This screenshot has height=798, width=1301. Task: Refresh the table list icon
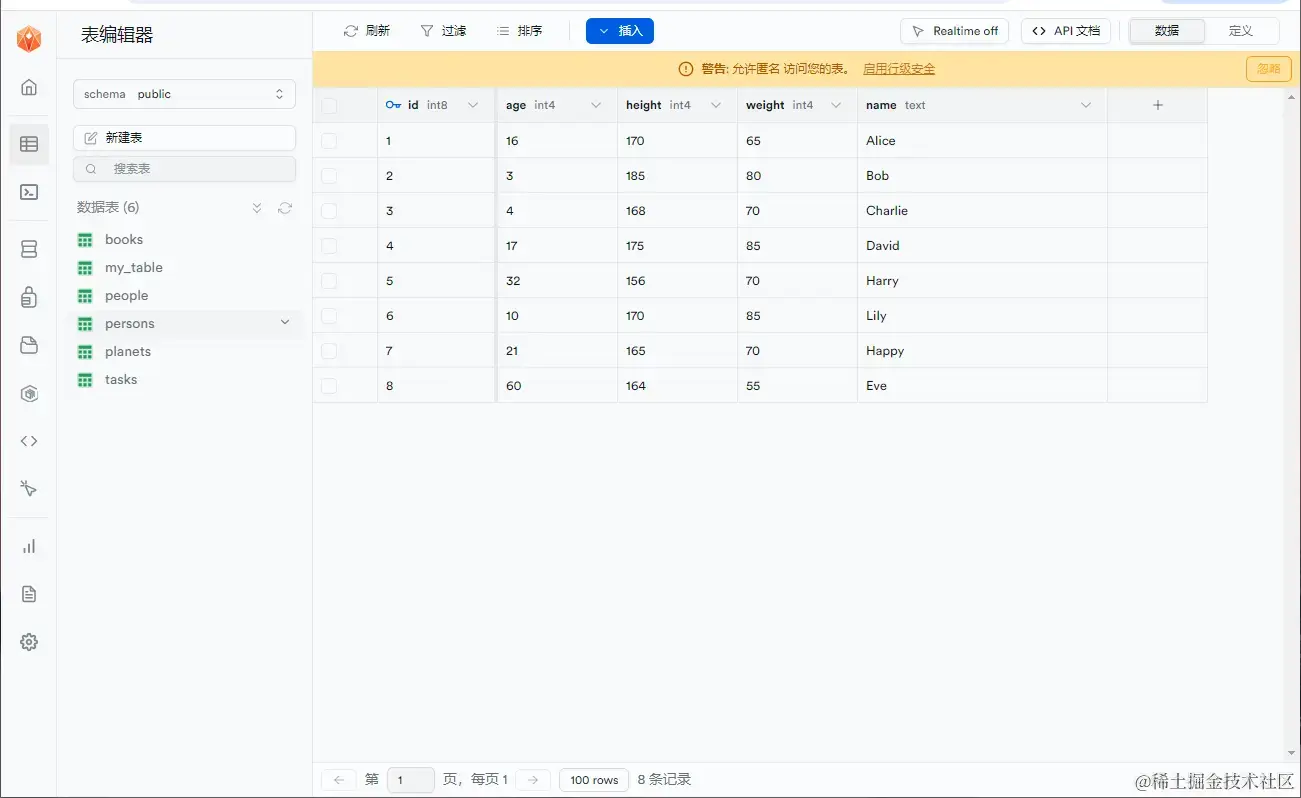[x=285, y=208]
